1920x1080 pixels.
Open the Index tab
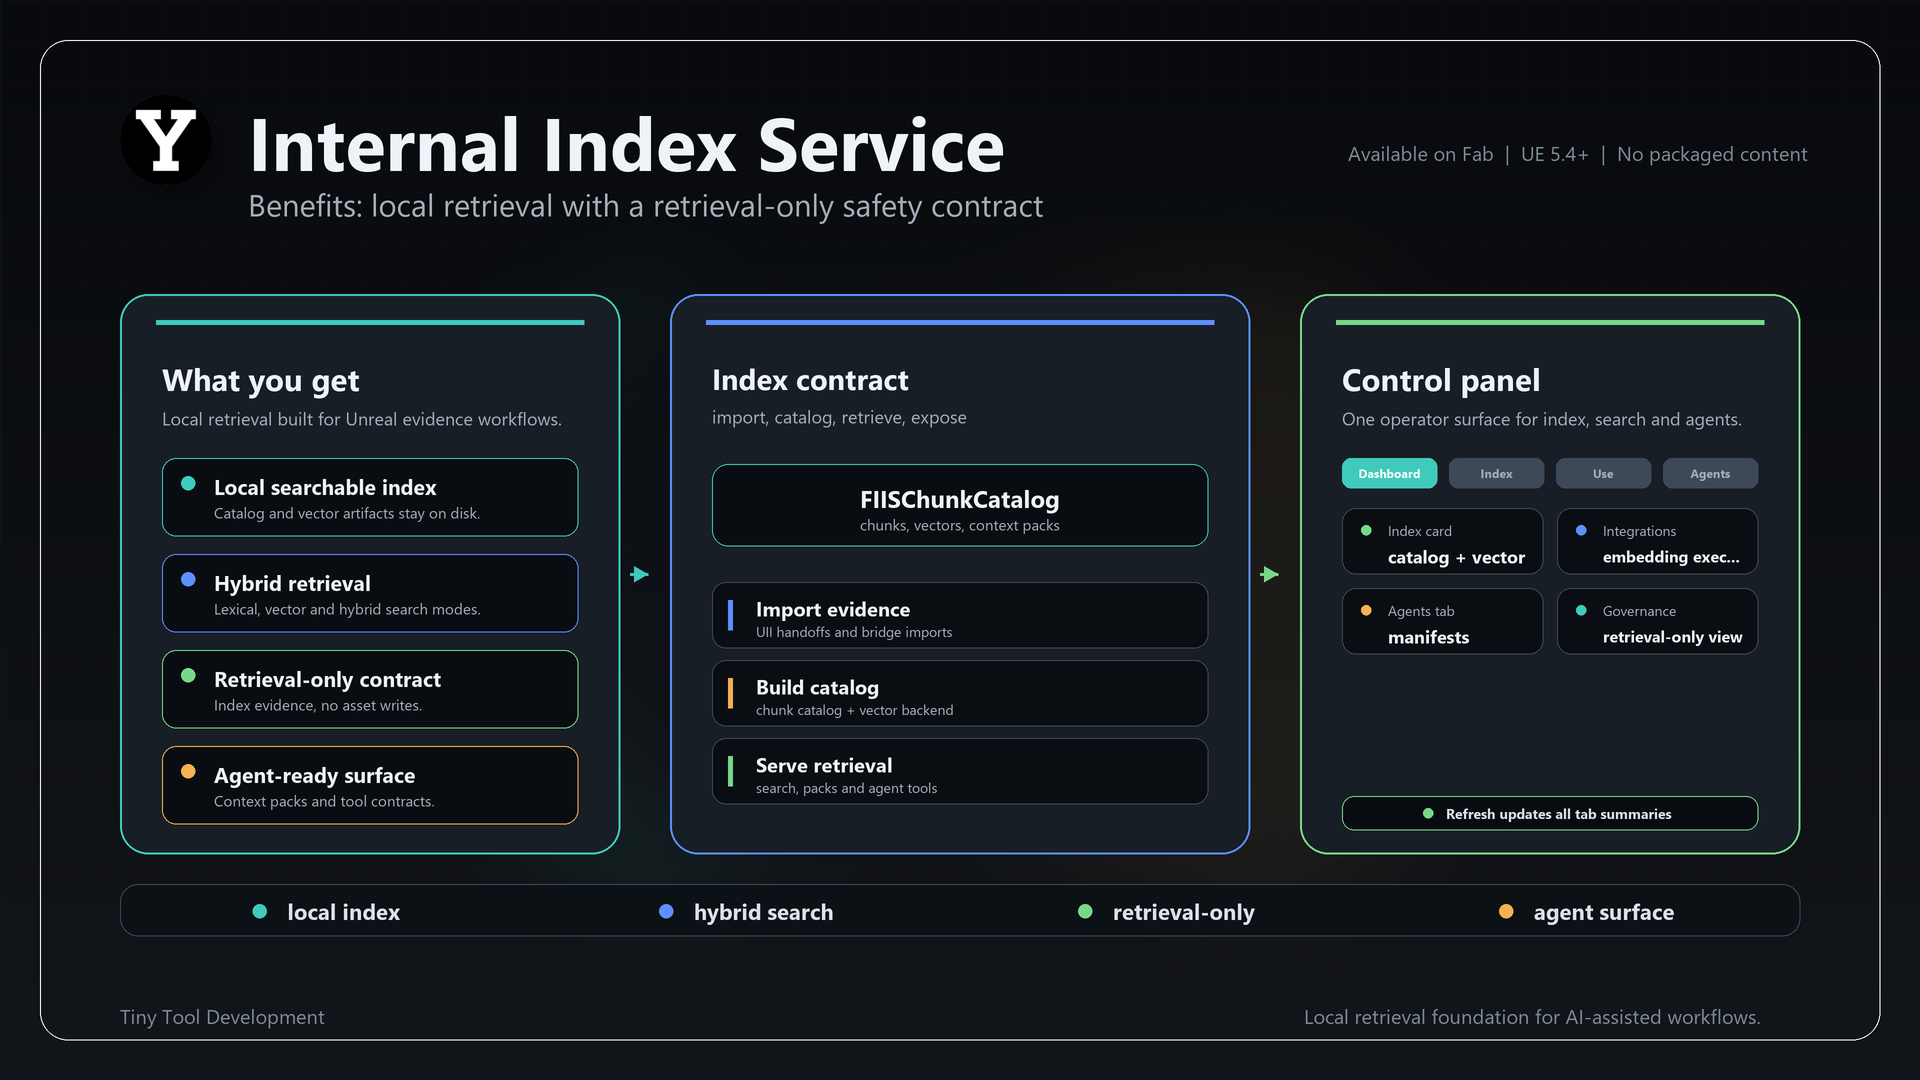tap(1496, 474)
